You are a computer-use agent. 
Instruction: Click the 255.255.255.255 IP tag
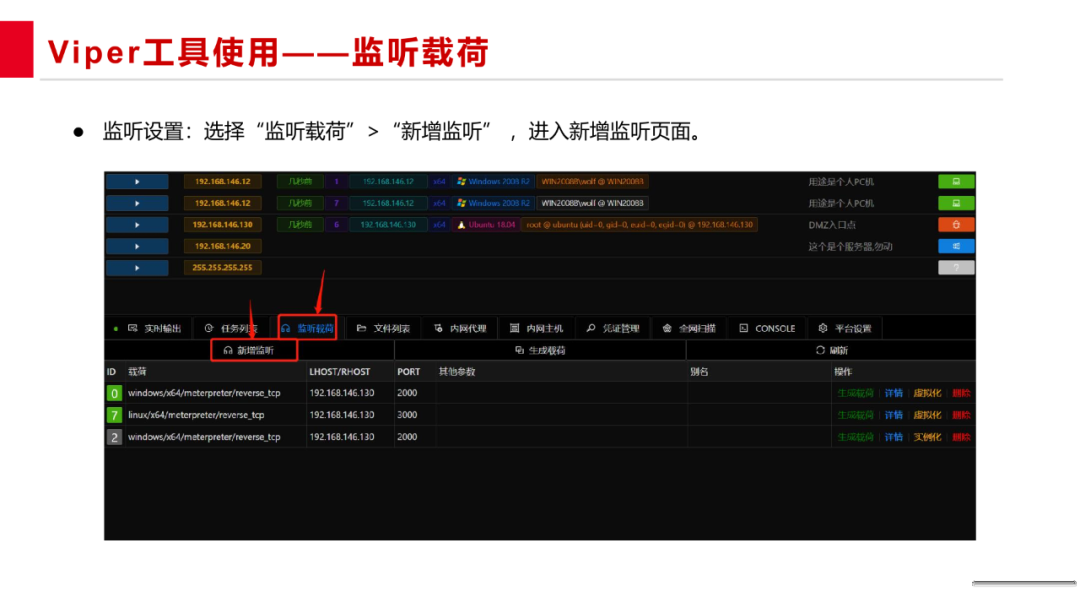pos(222,267)
